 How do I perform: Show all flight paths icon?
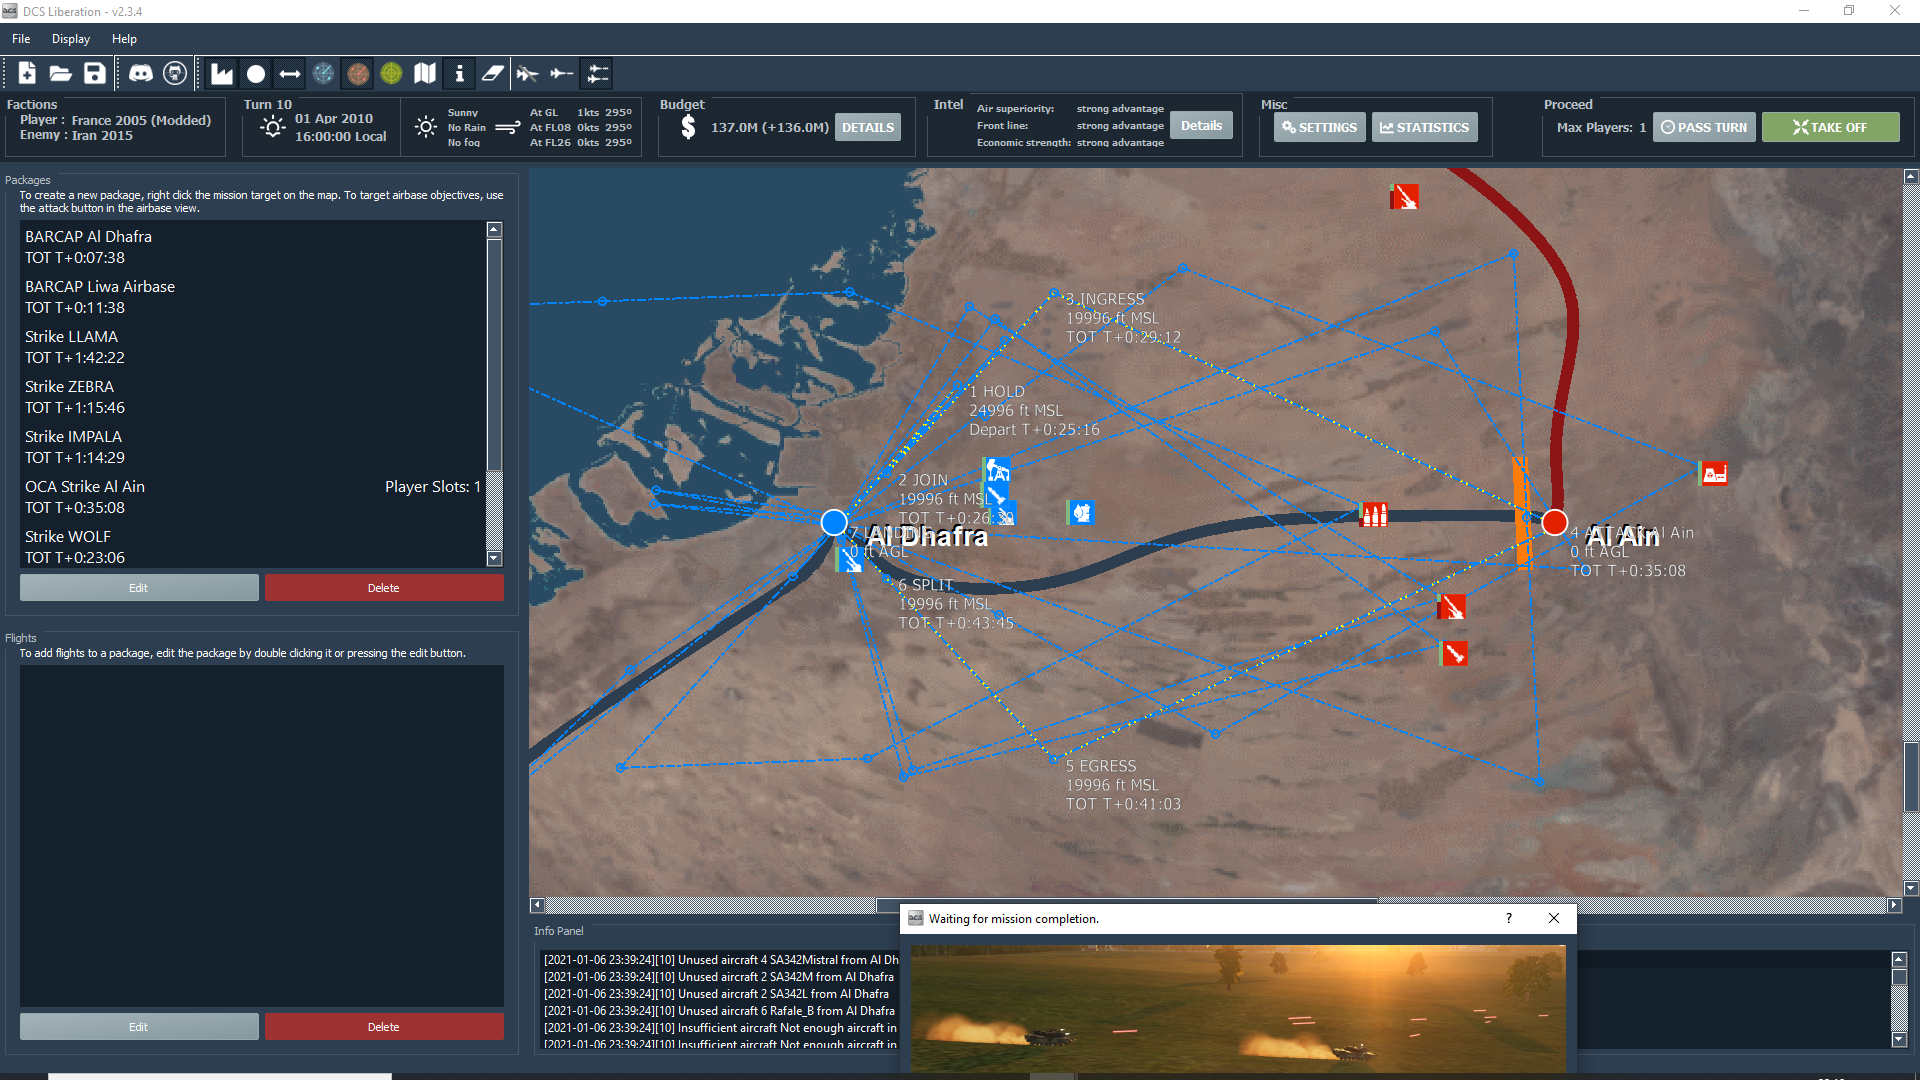coord(598,73)
